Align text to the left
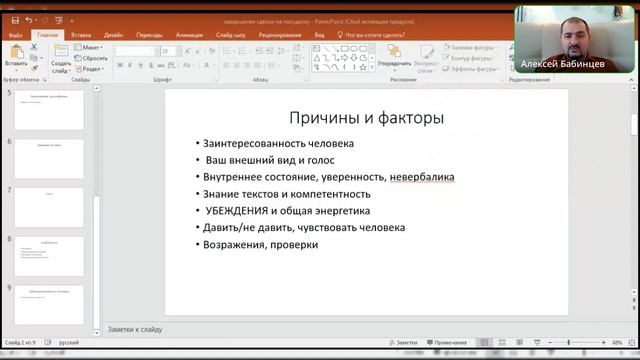 pyautogui.click(x=227, y=65)
